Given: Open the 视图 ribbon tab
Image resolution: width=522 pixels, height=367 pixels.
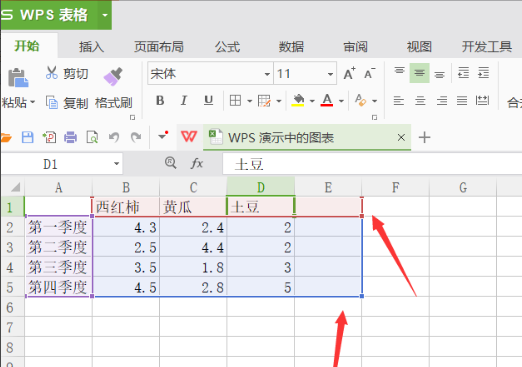Looking at the screenshot, I should (x=419, y=47).
